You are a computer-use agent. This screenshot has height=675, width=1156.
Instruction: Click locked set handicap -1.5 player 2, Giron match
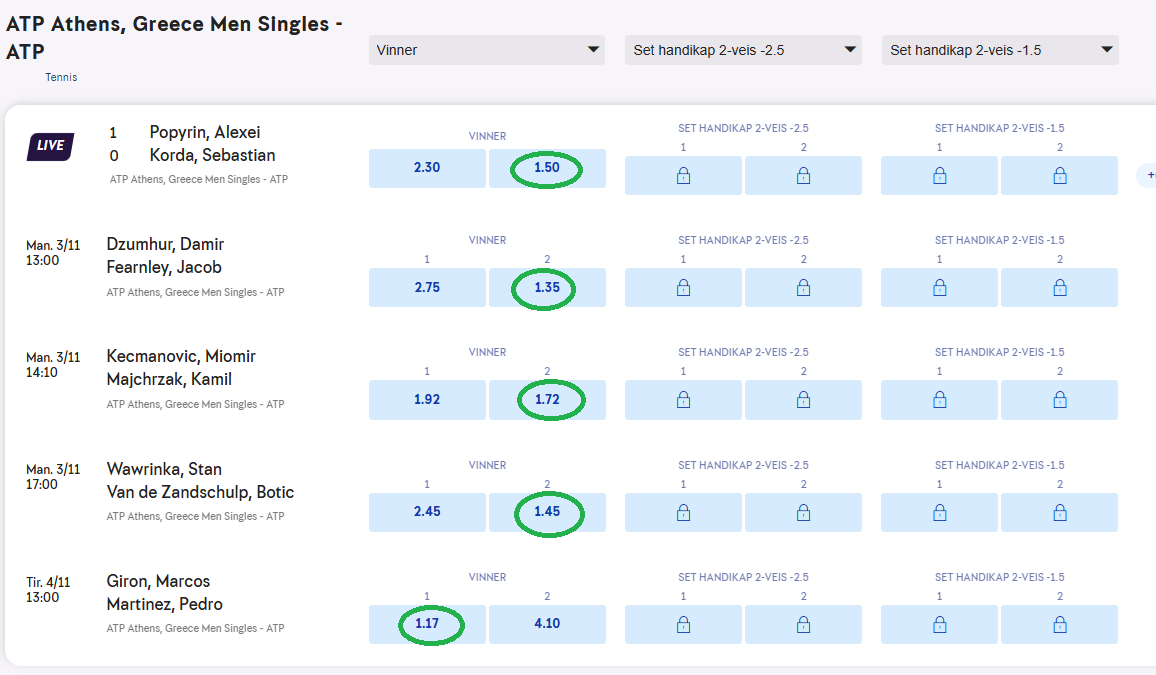pos(1059,625)
